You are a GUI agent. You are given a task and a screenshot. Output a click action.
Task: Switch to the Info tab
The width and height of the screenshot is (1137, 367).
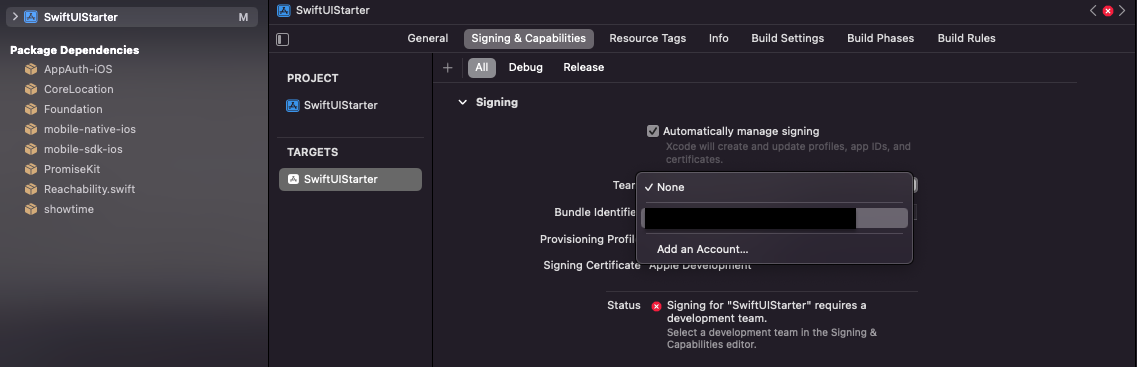point(719,38)
